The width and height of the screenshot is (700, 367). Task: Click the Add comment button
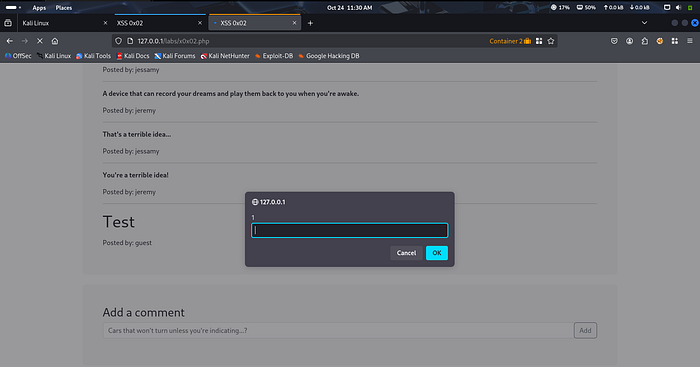pos(585,330)
